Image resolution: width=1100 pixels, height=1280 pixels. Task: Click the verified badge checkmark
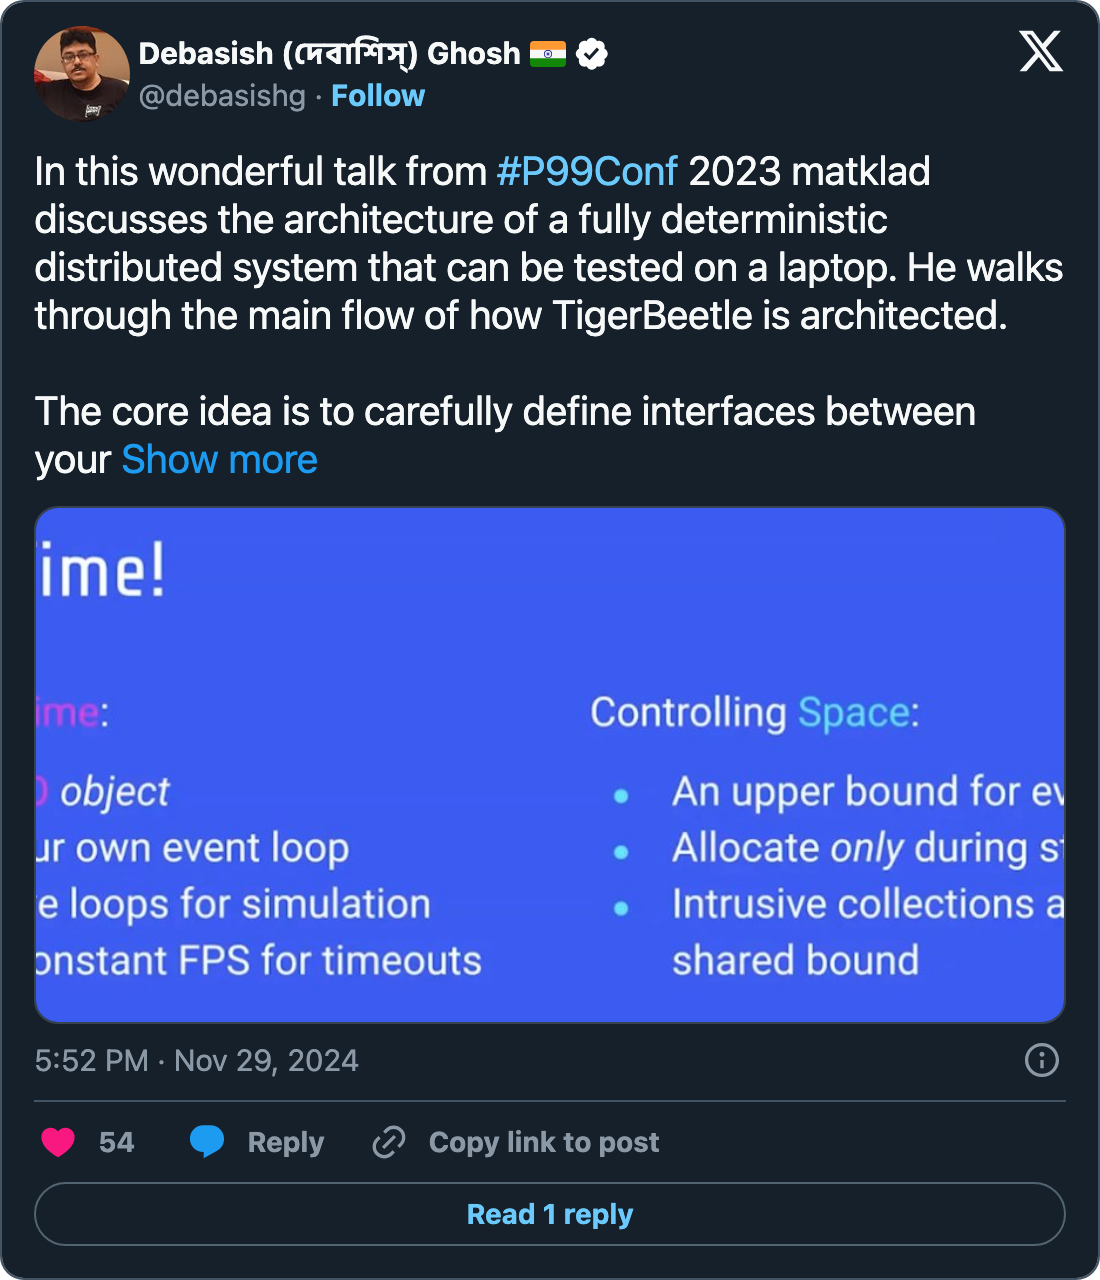click(x=592, y=54)
